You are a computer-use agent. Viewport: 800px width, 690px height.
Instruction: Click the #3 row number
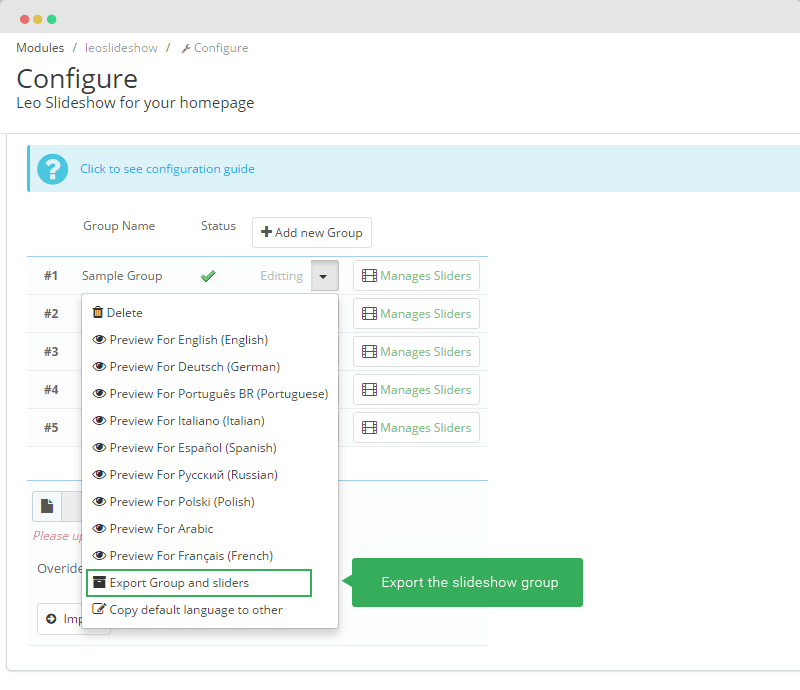point(51,352)
